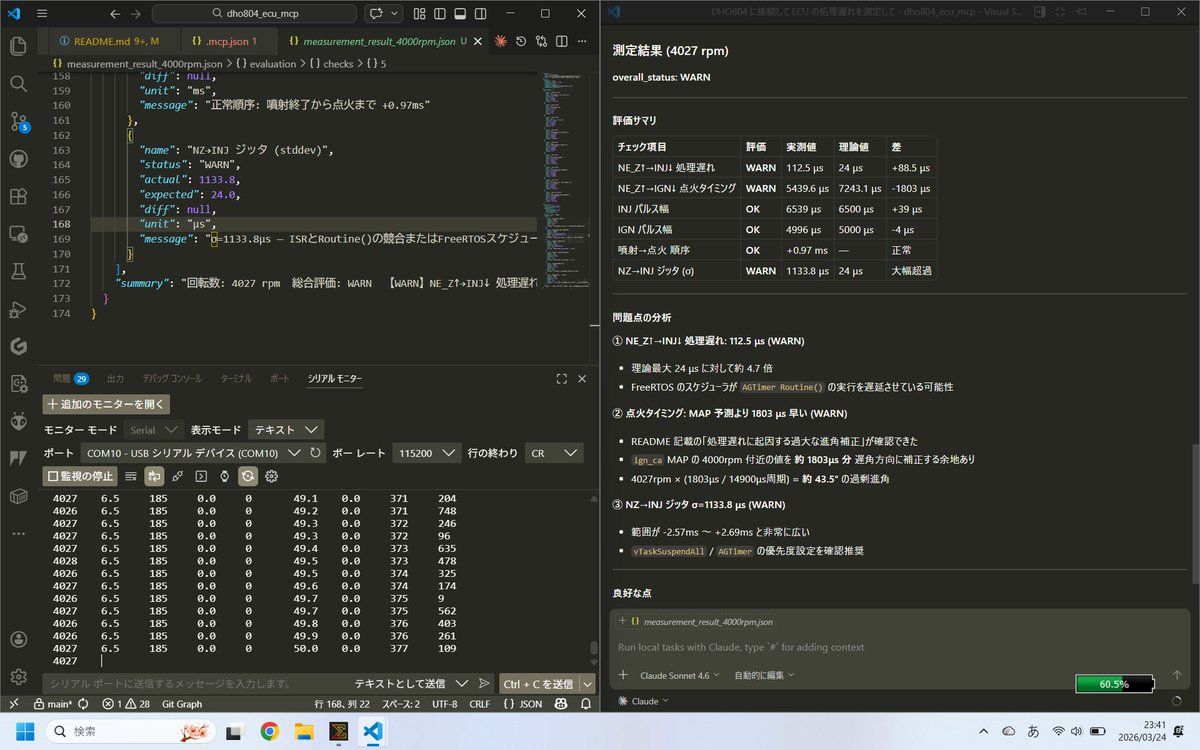The image size is (1200, 750).
Task: Toggle the timestamp option in serial monitor
Action: [x=224, y=477]
